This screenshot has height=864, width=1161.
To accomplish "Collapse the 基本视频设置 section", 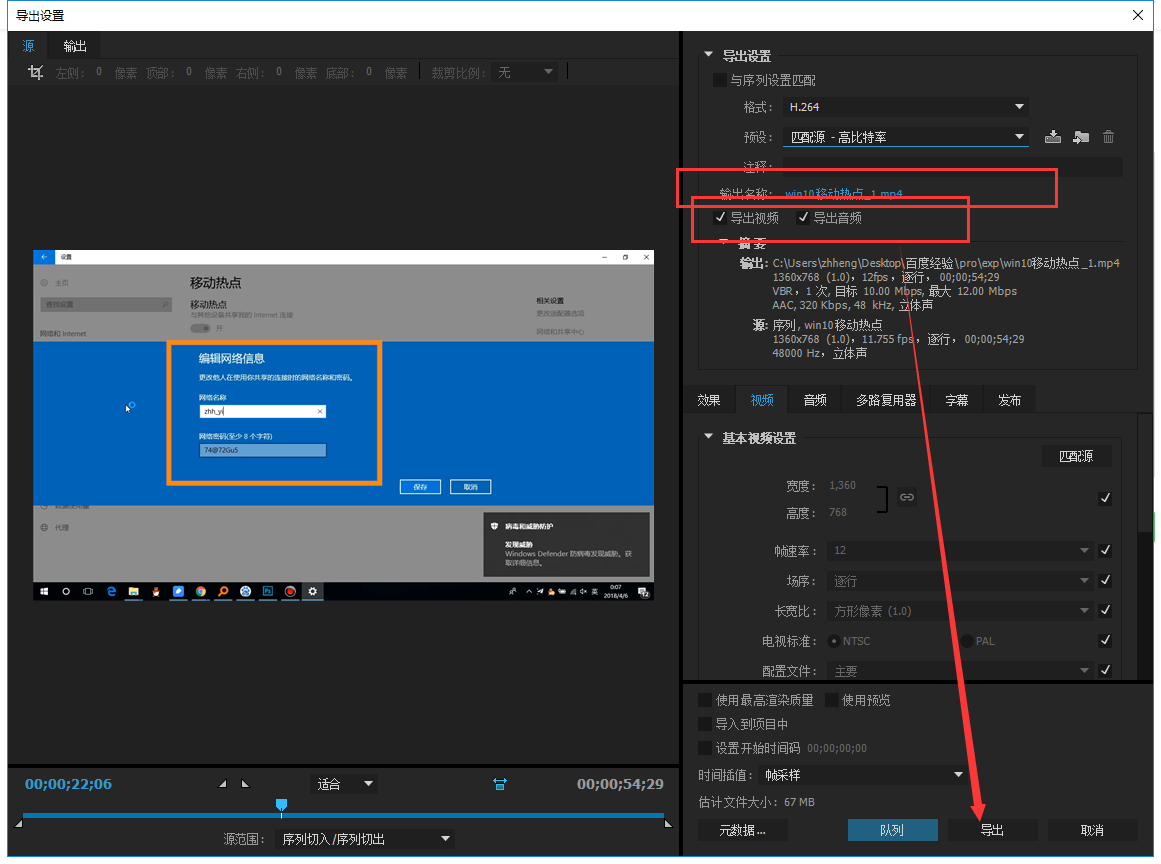I will point(709,437).
